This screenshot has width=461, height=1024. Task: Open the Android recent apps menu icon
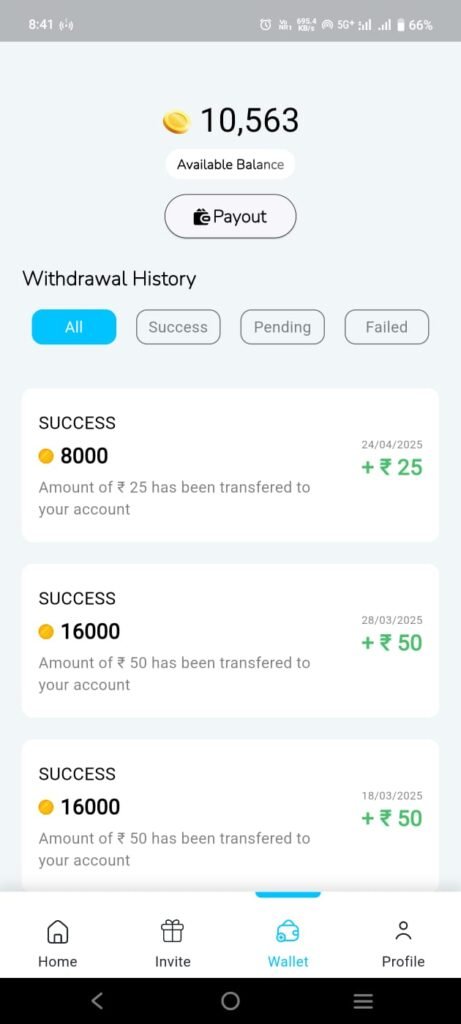pos(363,1000)
